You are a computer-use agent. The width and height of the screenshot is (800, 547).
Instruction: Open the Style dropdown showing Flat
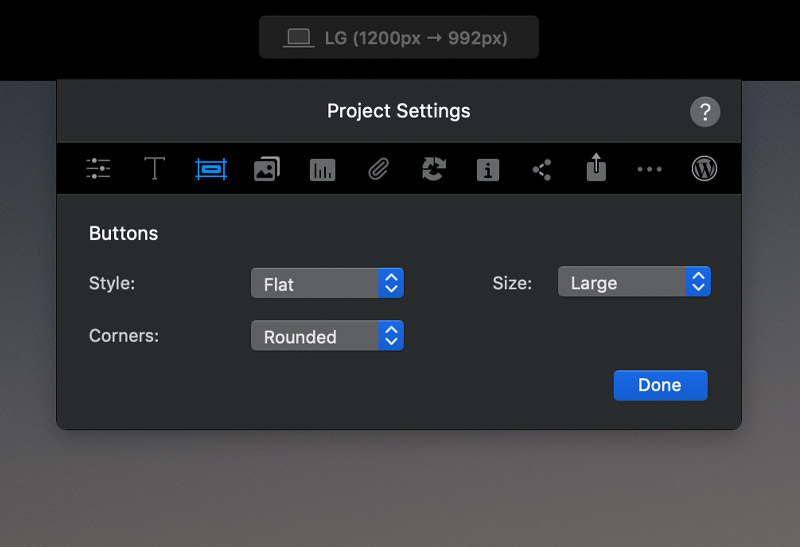tap(327, 283)
